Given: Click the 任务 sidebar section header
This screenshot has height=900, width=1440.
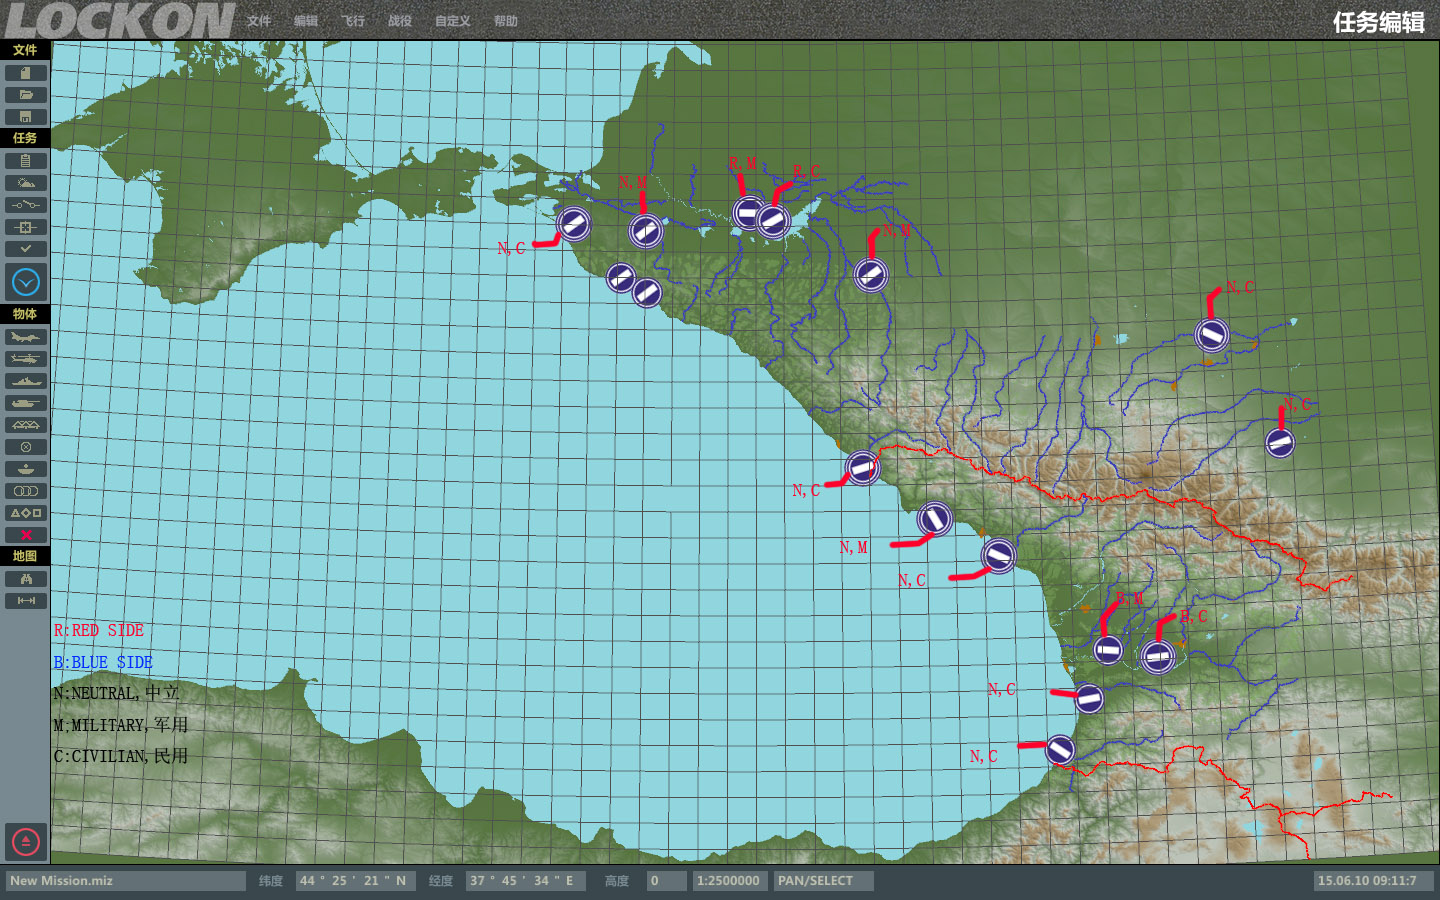Looking at the screenshot, I should pos(25,138).
